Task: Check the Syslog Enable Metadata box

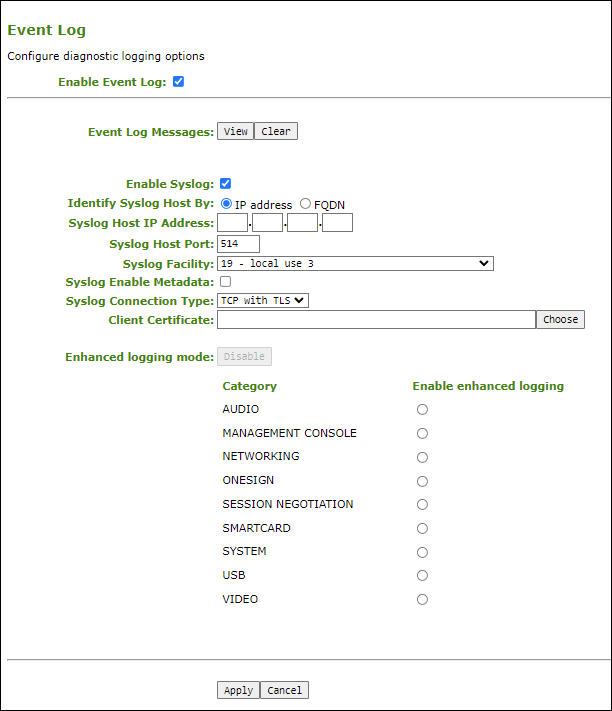Action: click(x=225, y=282)
